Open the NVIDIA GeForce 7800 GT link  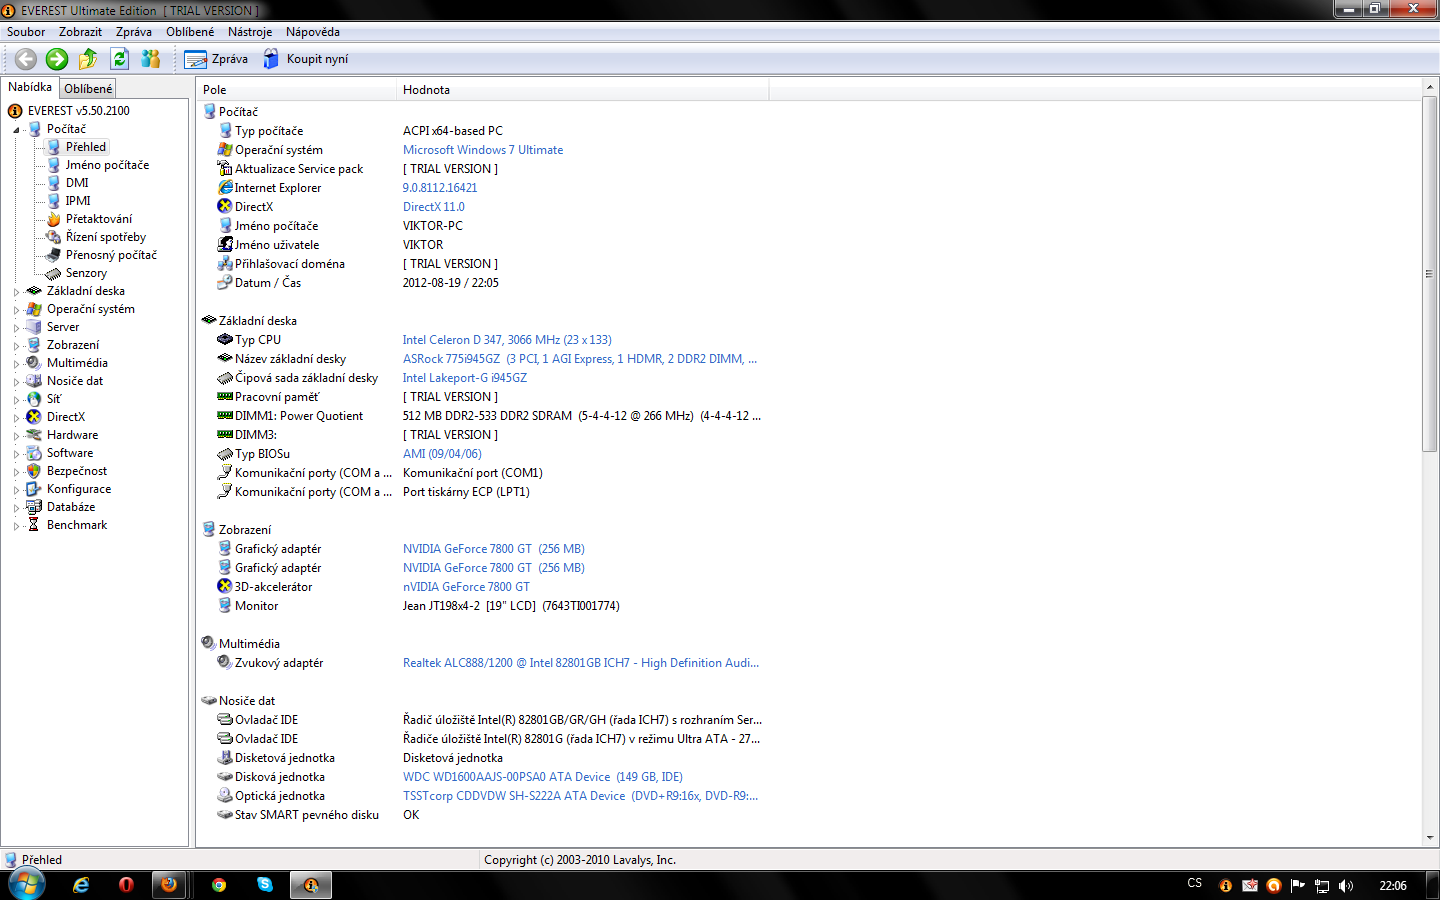click(x=467, y=549)
